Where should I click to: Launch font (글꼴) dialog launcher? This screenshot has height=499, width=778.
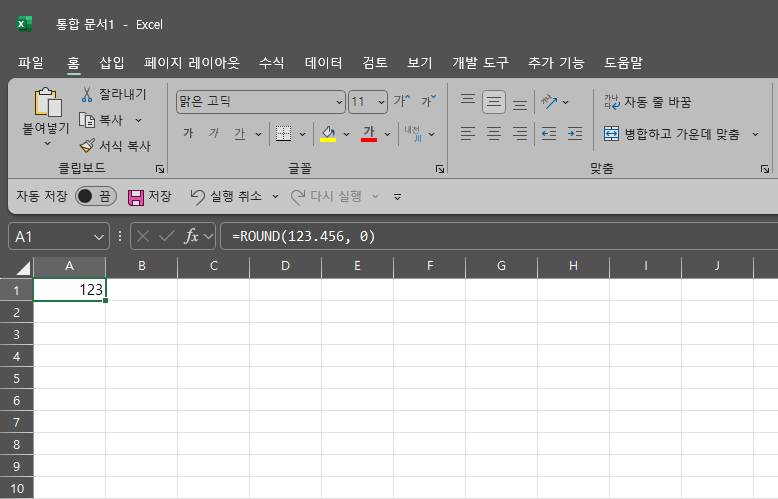pos(440,169)
